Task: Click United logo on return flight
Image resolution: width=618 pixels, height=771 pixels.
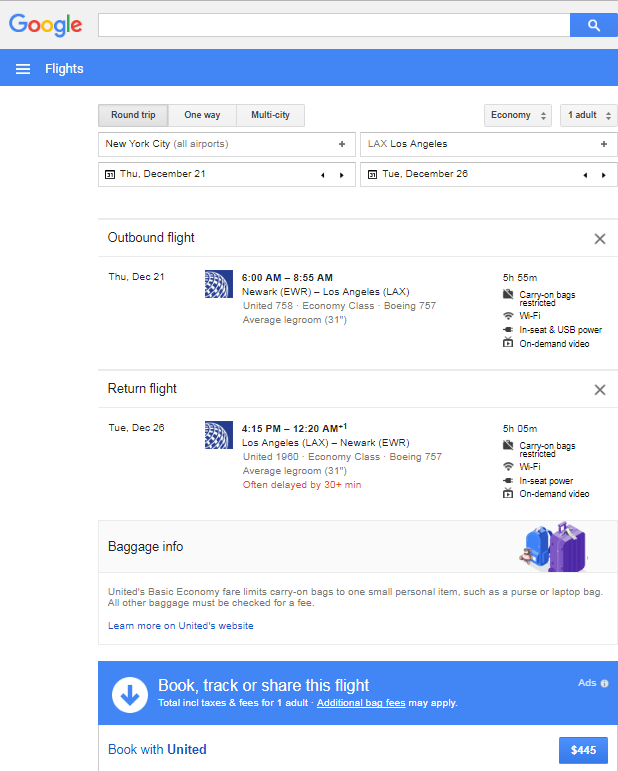Action: [x=219, y=435]
